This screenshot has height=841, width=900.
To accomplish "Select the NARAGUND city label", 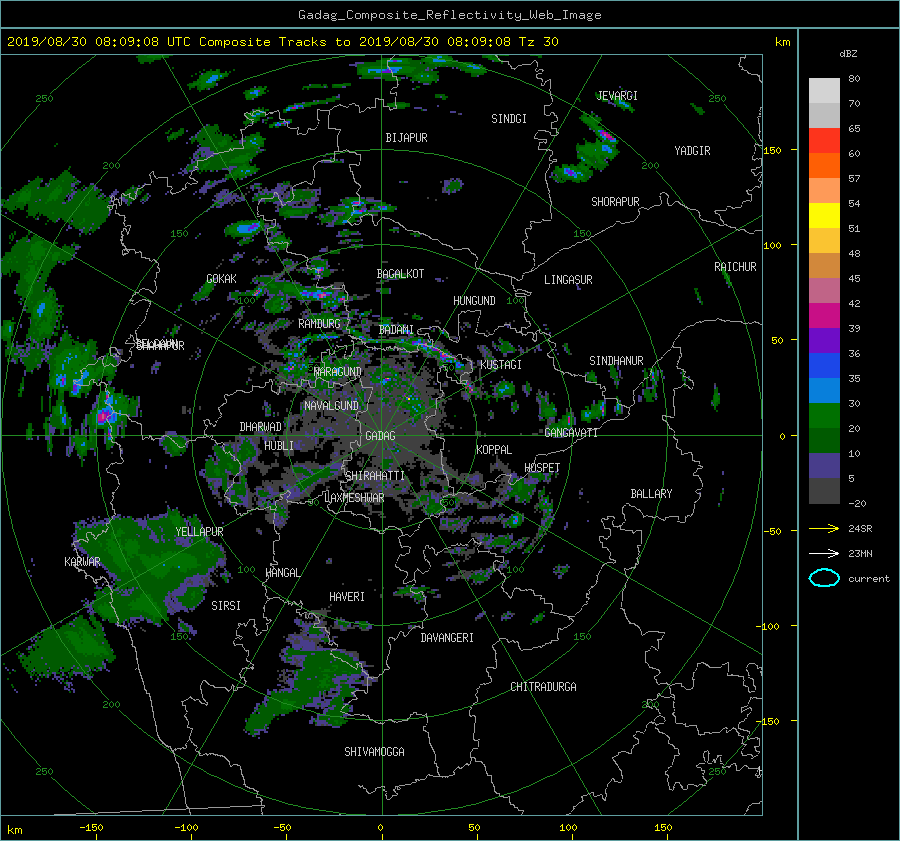I will [x=338, y=372].
